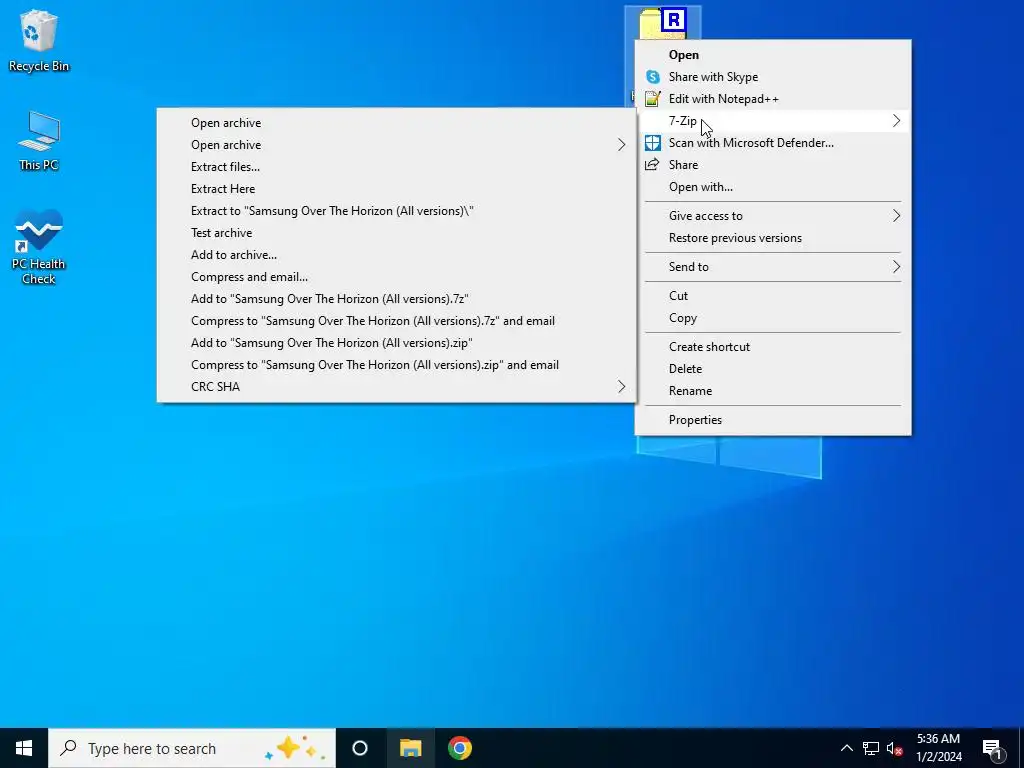Choose Open in the context menu
Screen dimensions: 1024x768
click(x=773, y=55)
